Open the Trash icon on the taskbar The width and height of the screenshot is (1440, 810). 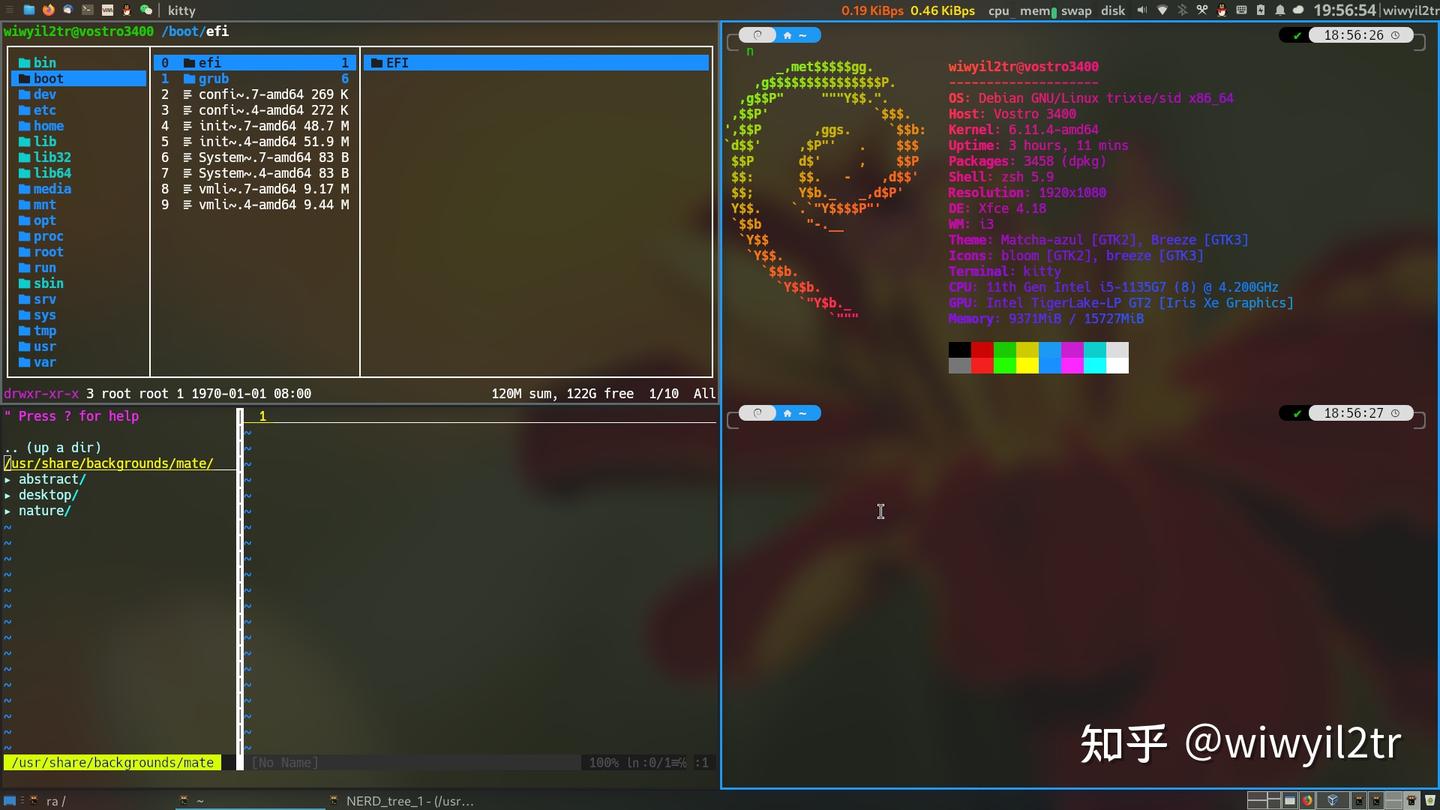click(1428, 800)
